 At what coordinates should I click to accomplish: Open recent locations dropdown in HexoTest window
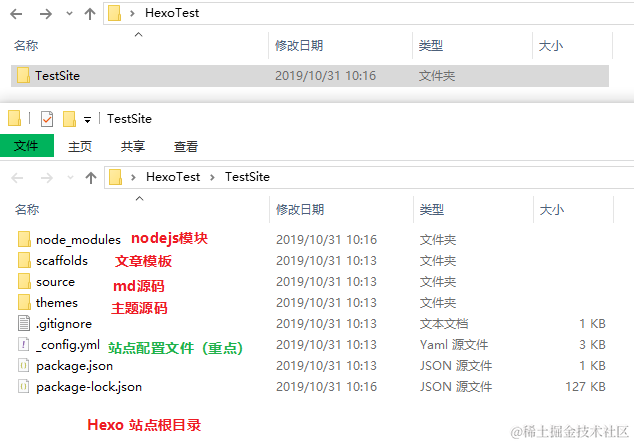70,14
